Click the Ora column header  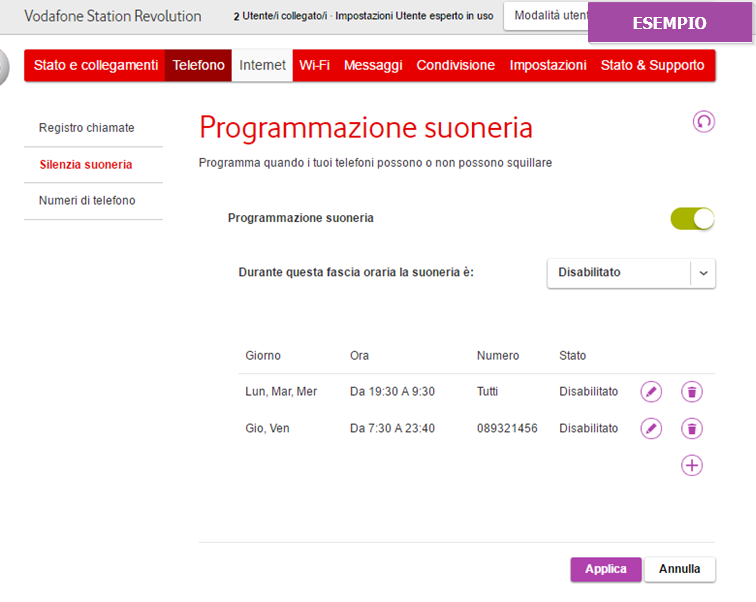pyautogui.click(x=359, y=356)
